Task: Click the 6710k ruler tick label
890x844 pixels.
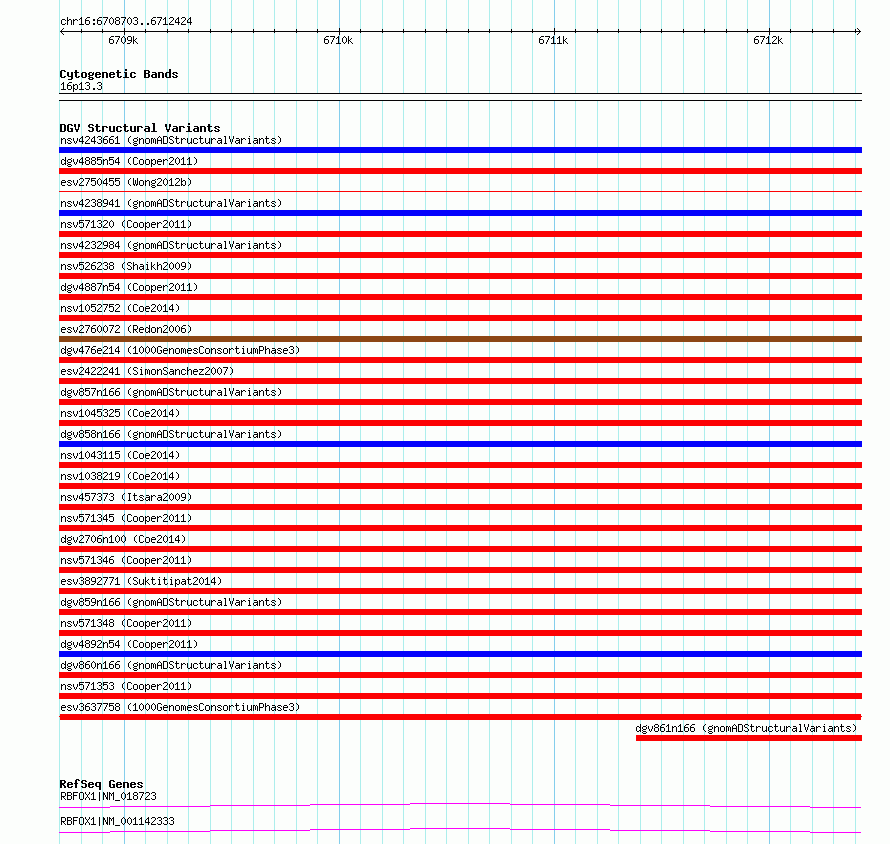Action: coord(338,40)
